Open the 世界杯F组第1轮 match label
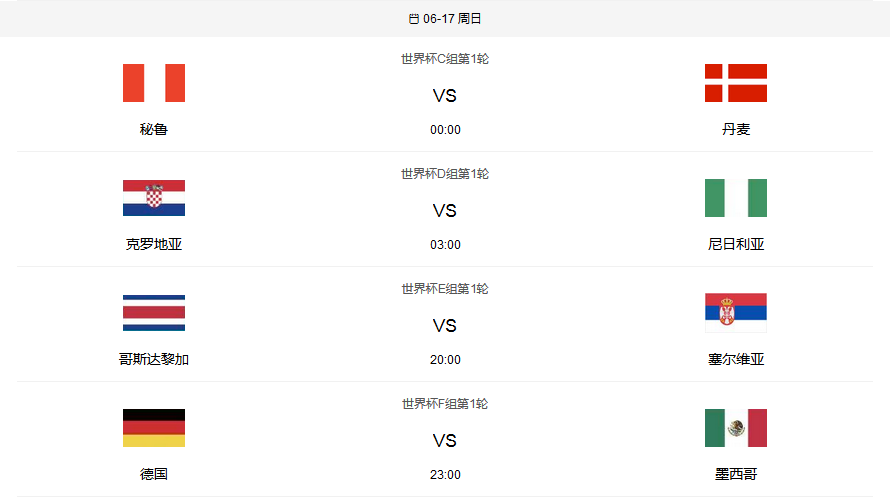This screenshot has height=501, width=891. click(445, 404)
